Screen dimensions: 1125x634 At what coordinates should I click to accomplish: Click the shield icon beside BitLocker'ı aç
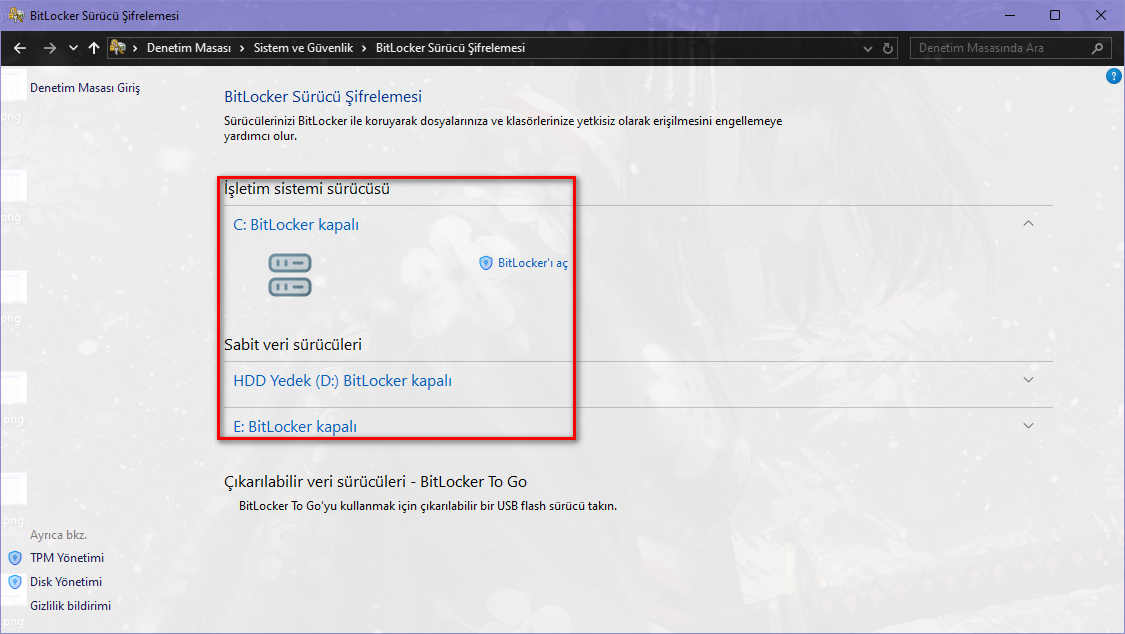486,263
